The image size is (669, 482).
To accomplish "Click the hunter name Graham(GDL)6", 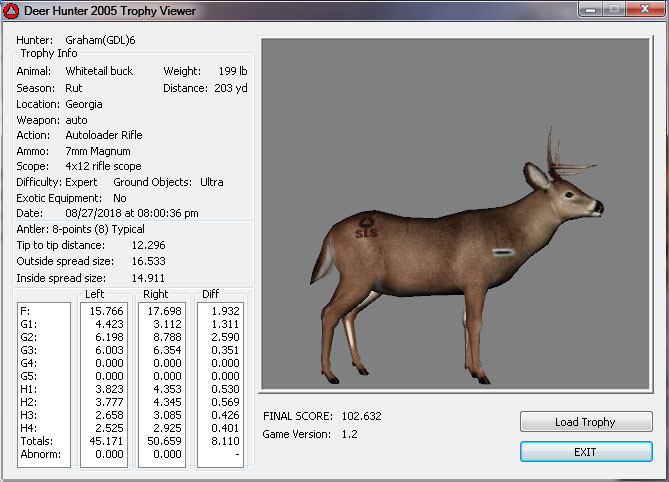I will pos(107,40).
